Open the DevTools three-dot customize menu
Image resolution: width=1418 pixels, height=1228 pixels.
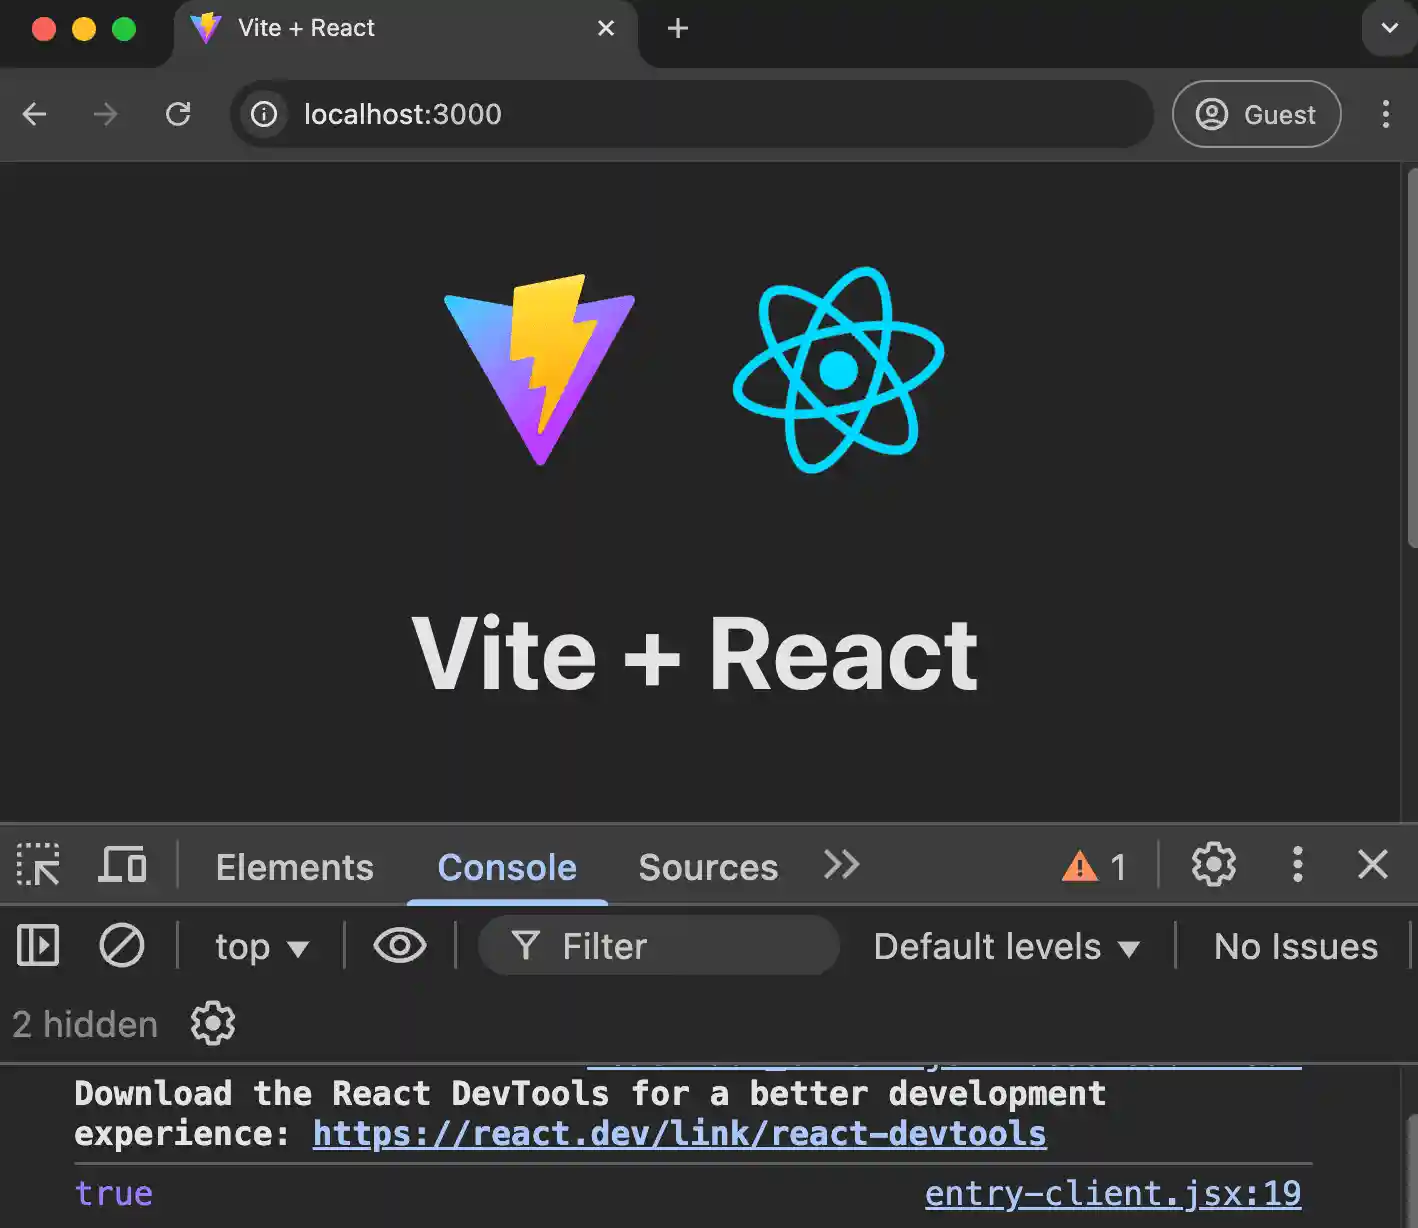(1297, 865)
